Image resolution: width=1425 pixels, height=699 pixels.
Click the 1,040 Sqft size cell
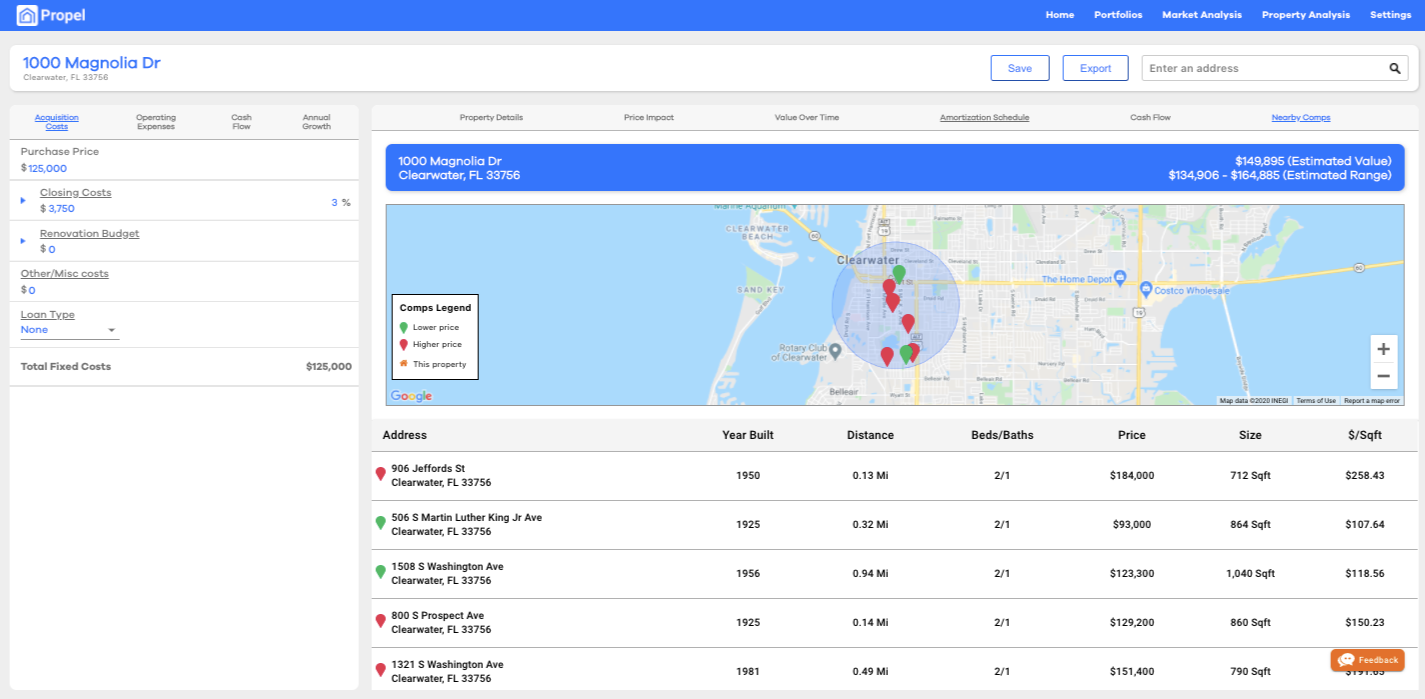1250,574
